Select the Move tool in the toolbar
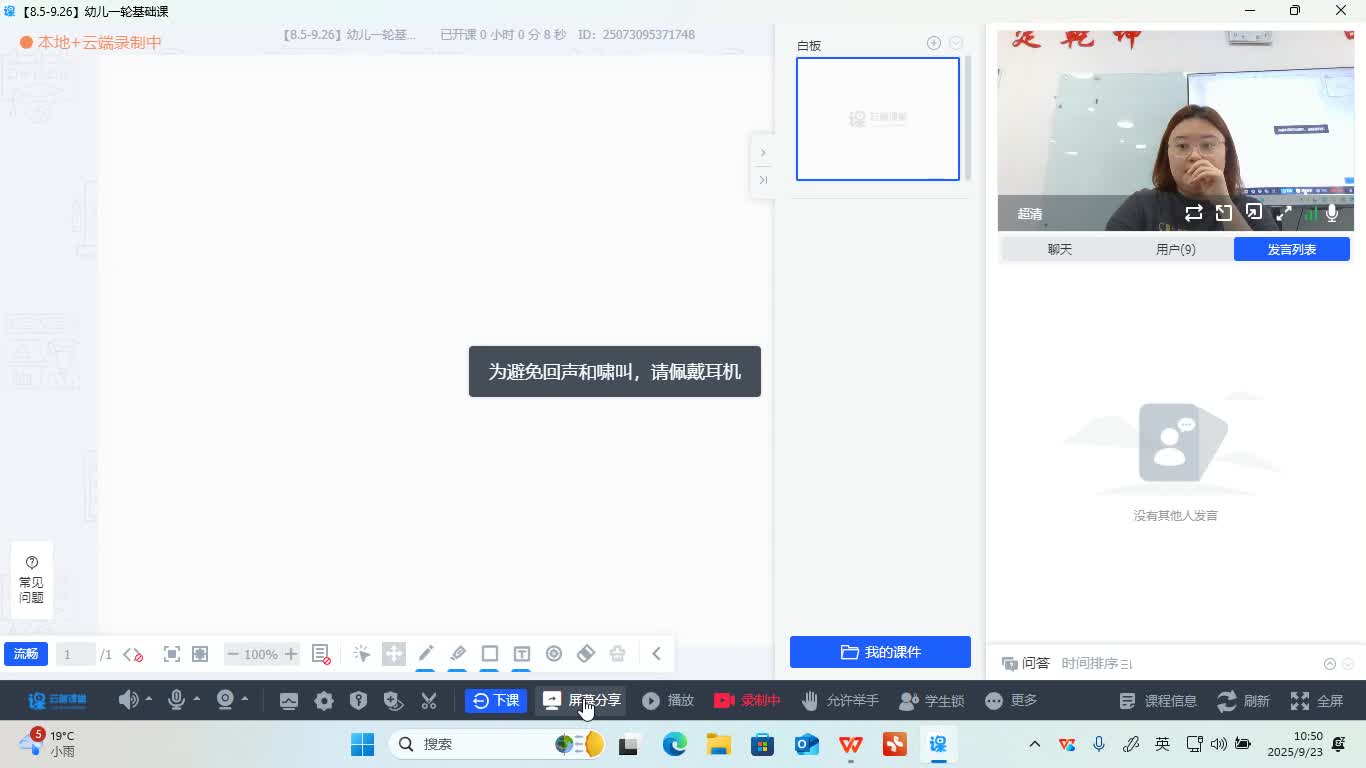The image size is (1366, 768). [x=393, y=654]
